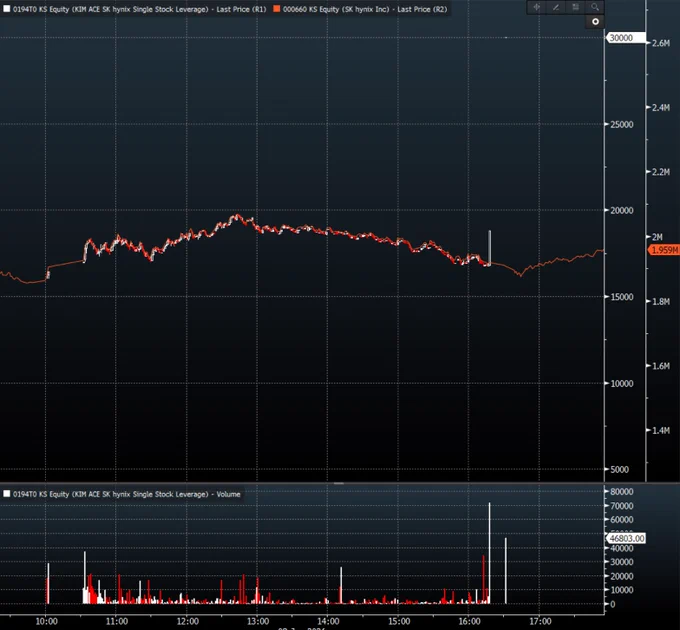Screen dimensions: 680x630
Task: Click the 11:00 time axis label
Action: coord(117,621)
